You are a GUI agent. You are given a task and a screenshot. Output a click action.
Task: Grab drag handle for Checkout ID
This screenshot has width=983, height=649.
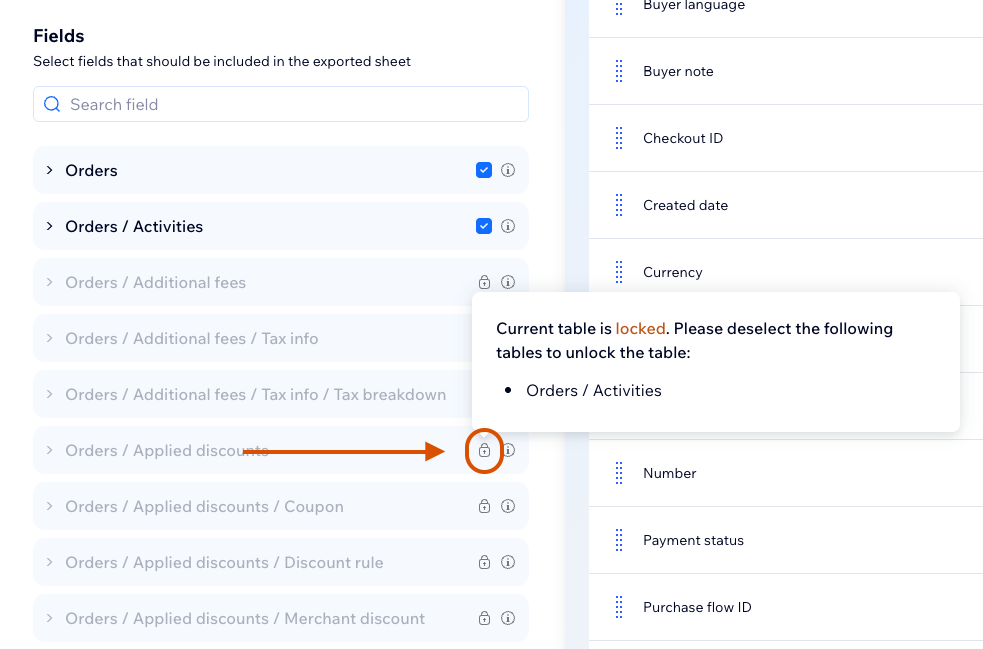[x=619, y=138]
